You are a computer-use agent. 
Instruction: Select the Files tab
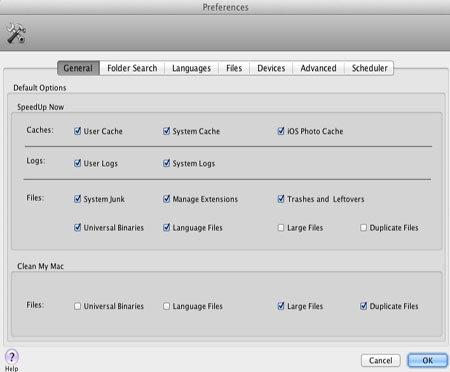(x=234, y=68)
